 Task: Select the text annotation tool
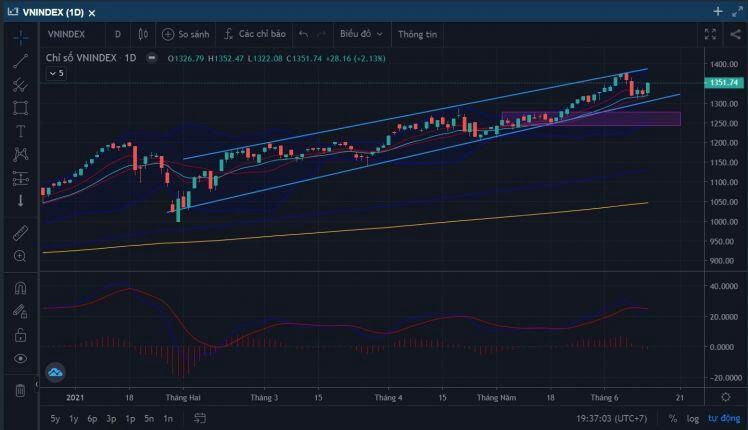click(20, 131)
